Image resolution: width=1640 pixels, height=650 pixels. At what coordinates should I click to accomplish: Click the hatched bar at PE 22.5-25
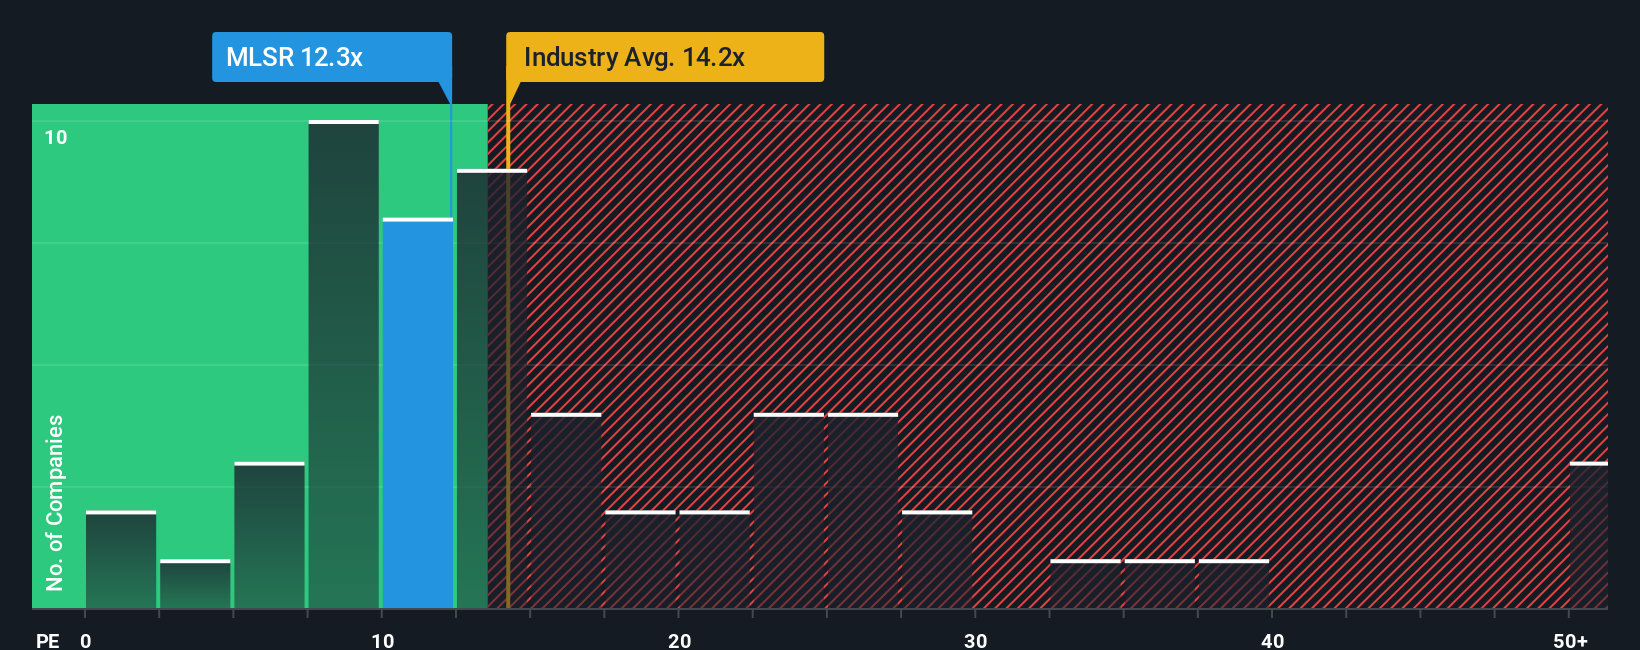[x=789, y=511]
